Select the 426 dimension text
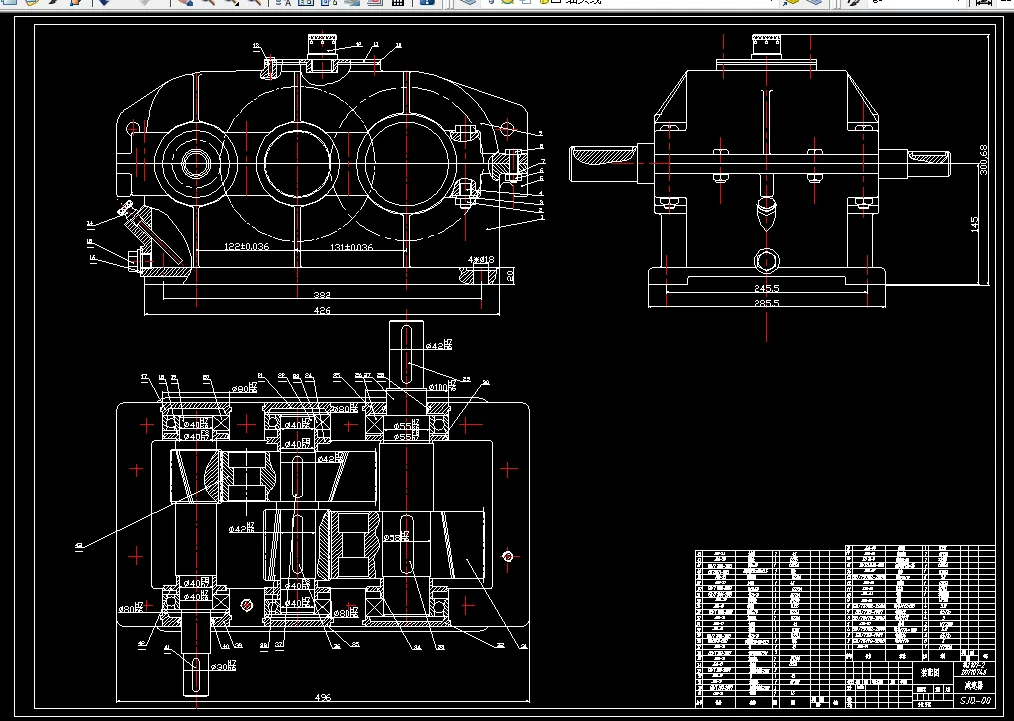Viewport: 1014px width, 721px height. coord(322,311)
